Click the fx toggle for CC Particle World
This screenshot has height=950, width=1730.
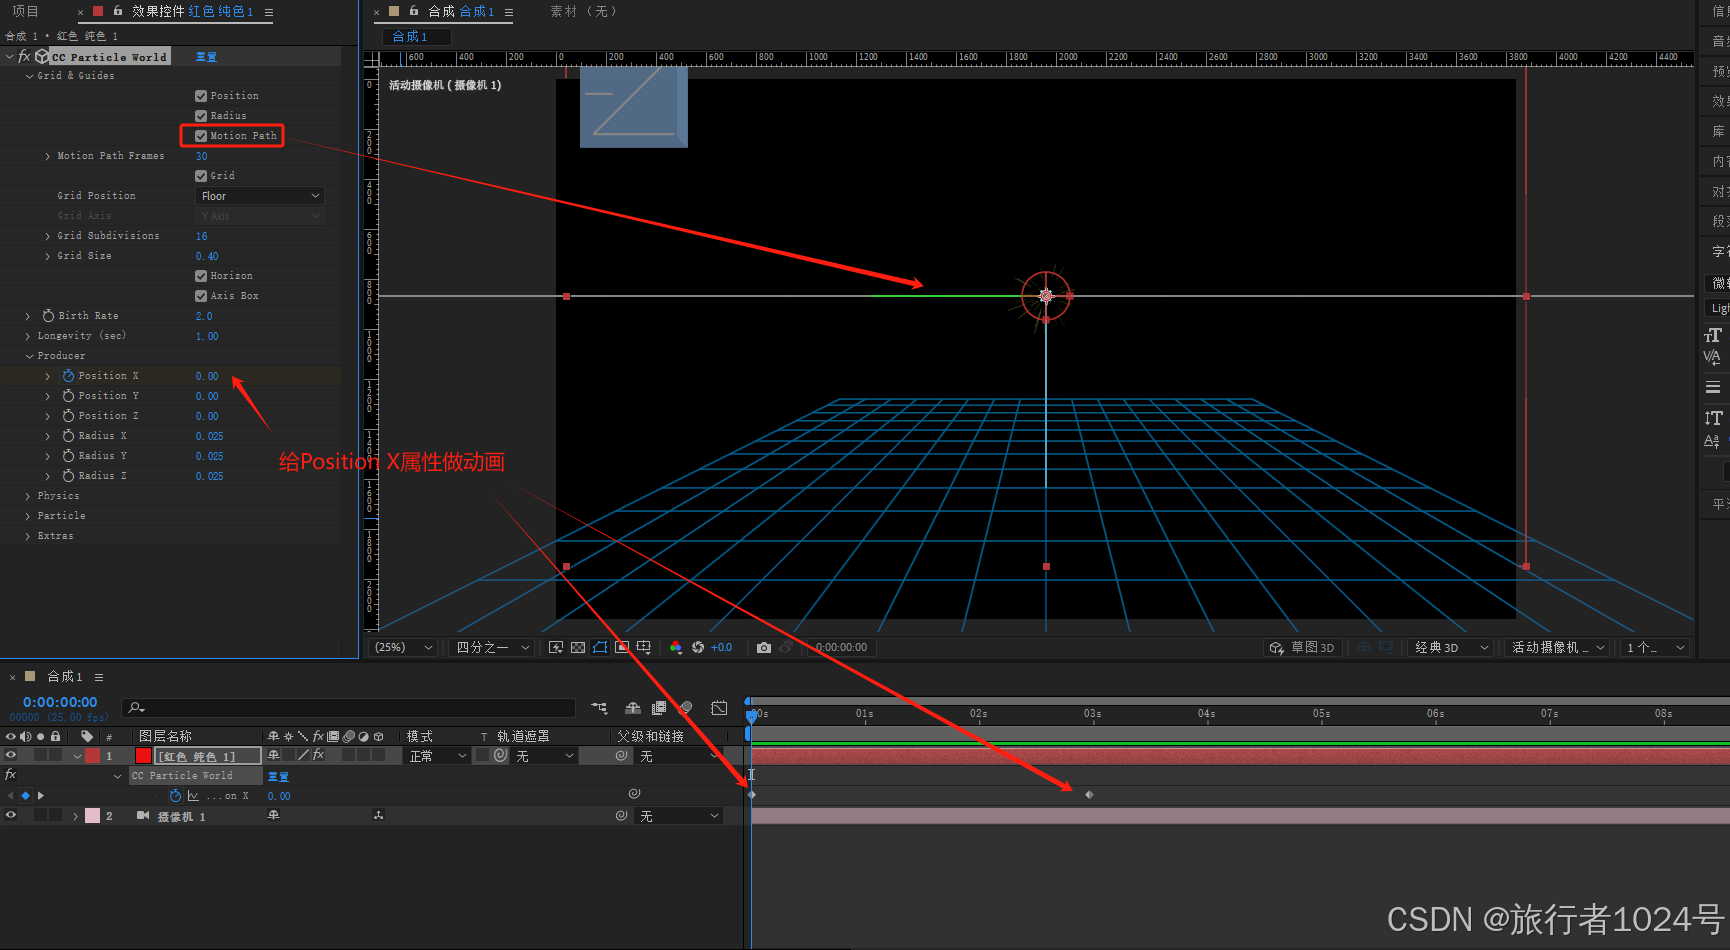[x=25, y=57]
